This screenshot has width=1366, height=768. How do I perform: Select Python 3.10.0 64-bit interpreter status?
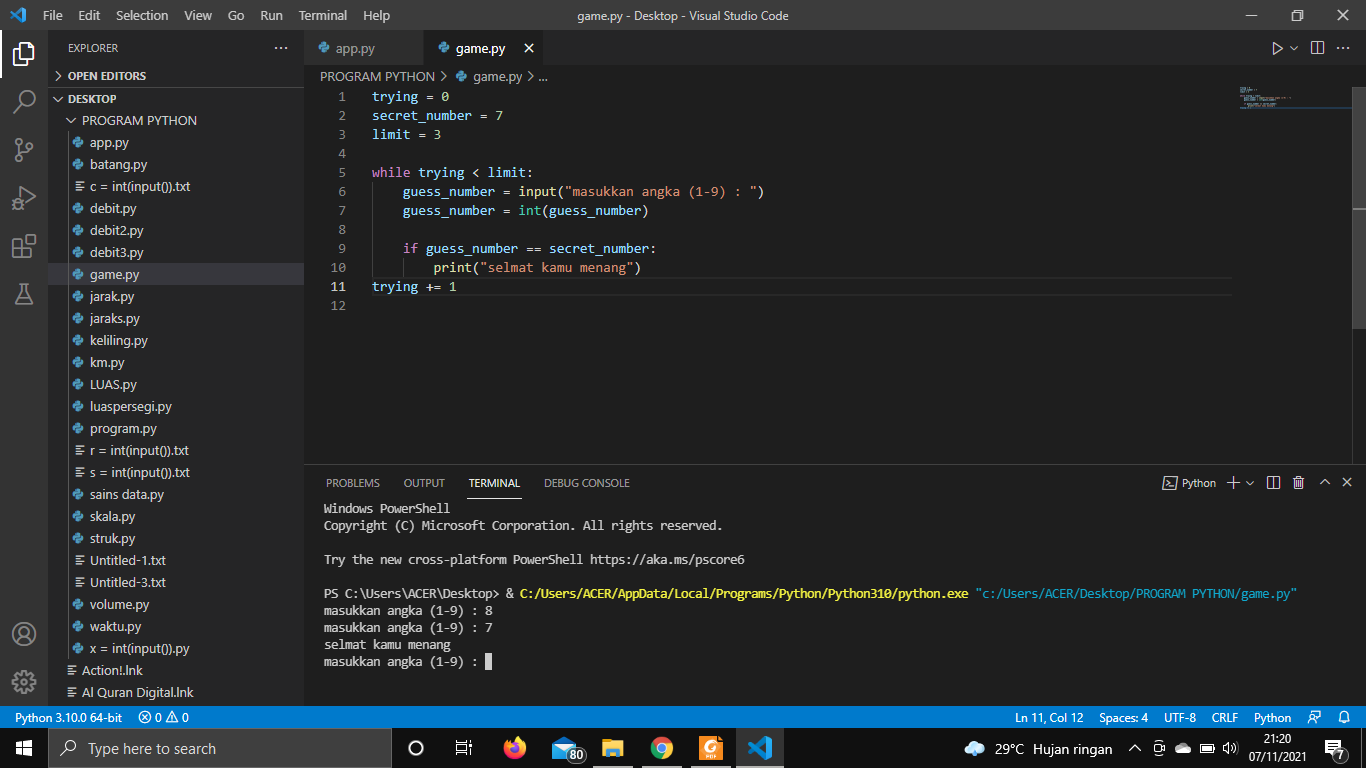click(68, 718)
